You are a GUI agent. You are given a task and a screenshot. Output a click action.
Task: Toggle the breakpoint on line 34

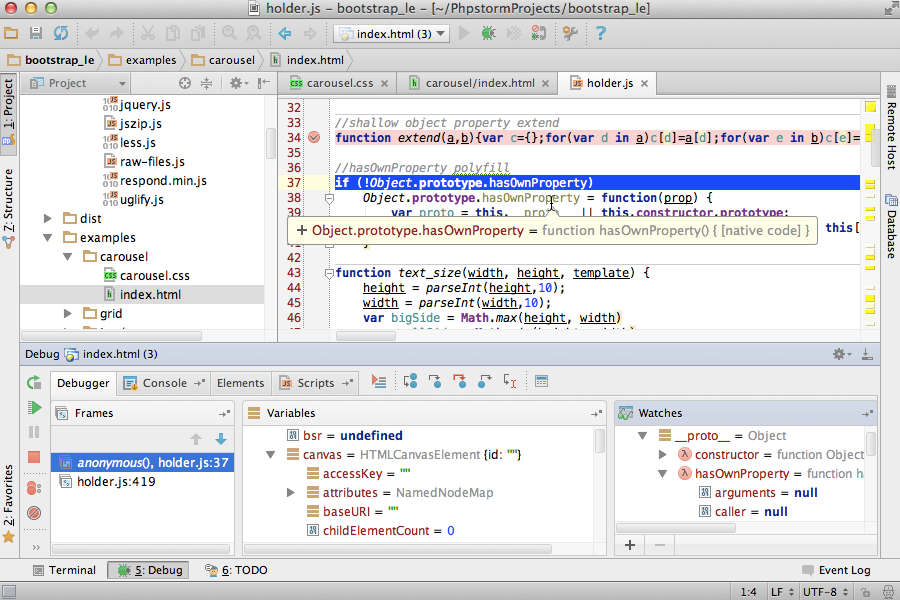[x=313, y=138]
